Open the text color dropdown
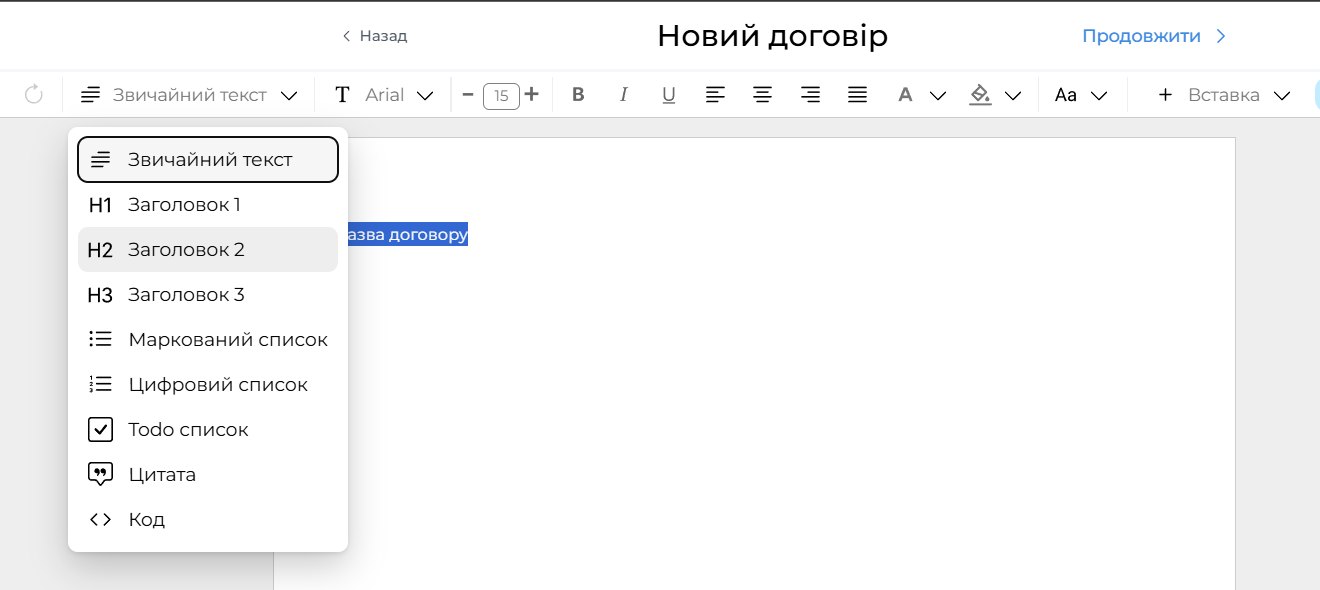This screenshot has width=1320, height=590. (x=920, y=95)
